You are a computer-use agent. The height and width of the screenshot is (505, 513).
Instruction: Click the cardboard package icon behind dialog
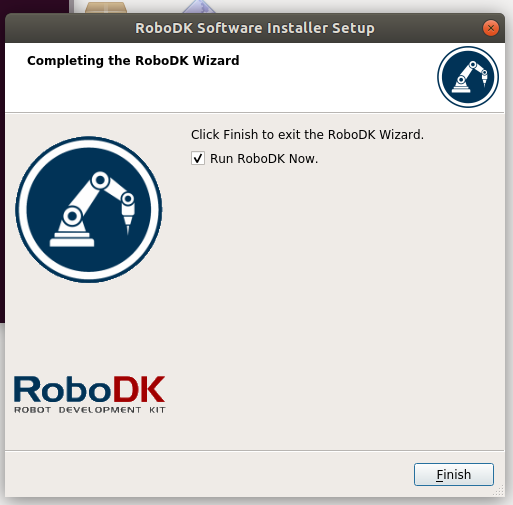click(106, 8)
